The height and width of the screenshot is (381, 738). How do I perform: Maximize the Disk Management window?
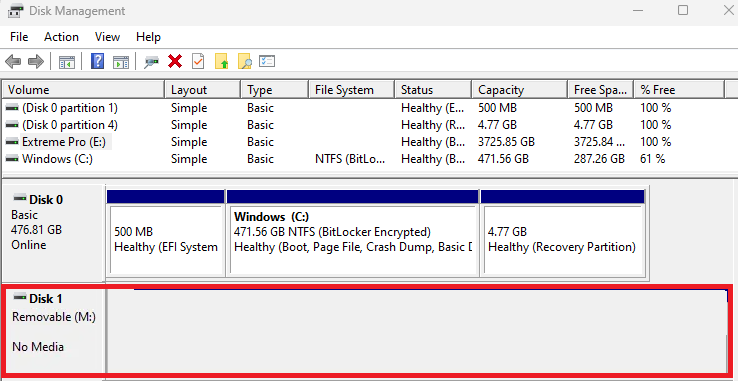683,10
